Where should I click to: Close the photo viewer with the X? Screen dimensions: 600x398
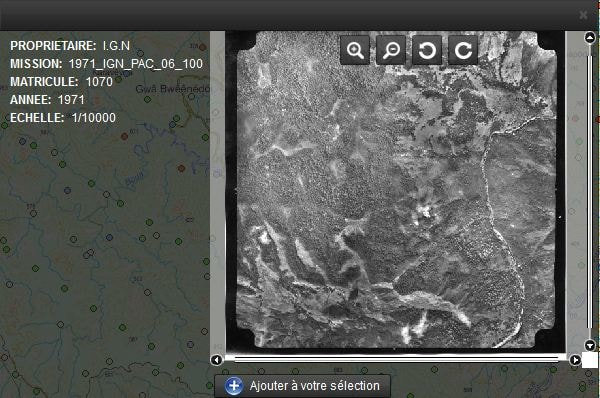pyautogui.click(x=583, y=15)
